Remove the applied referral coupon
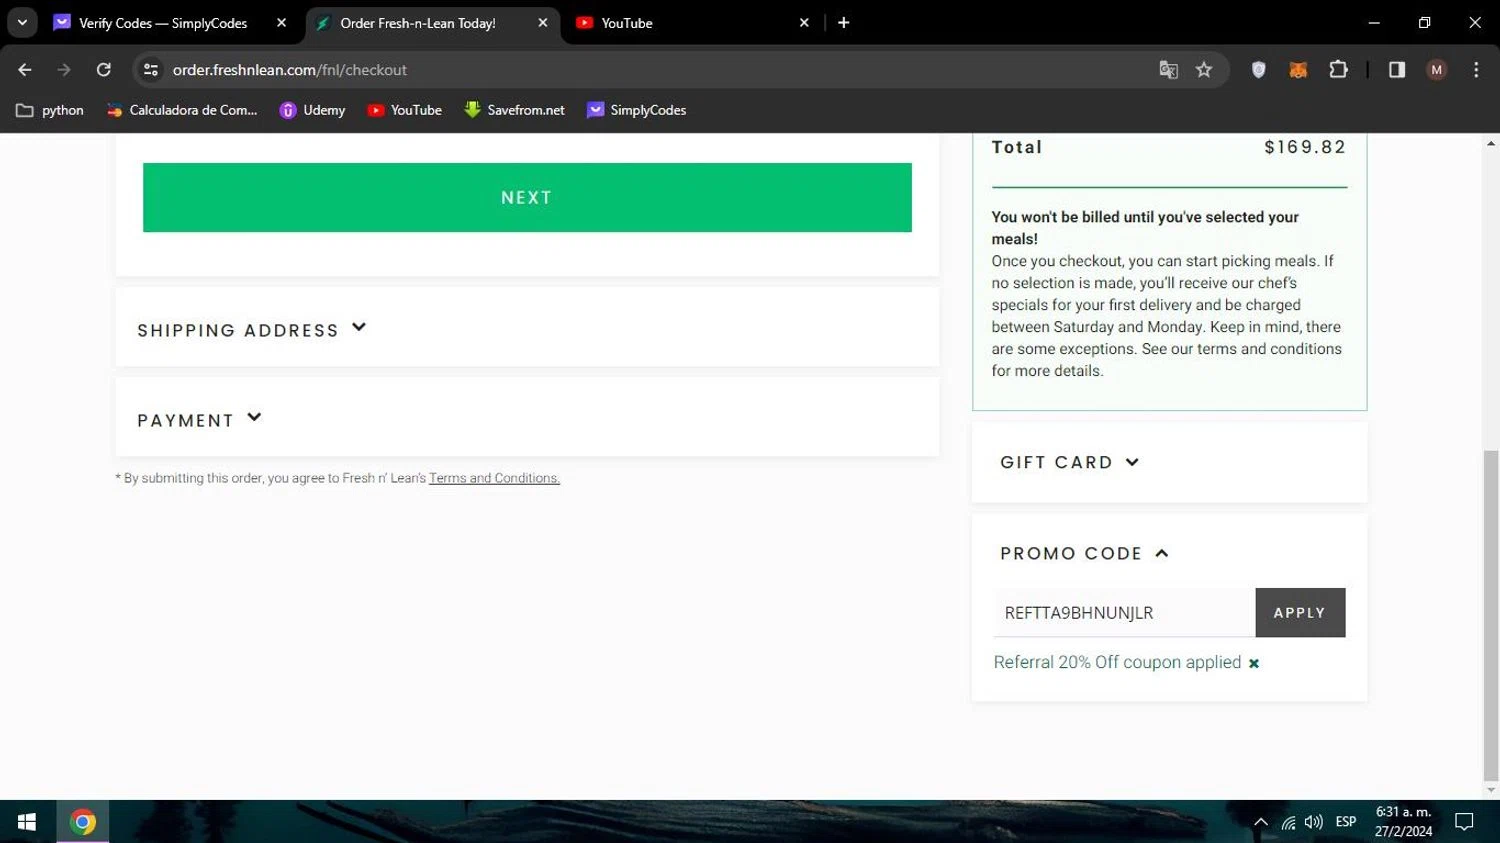Viewport: 1500px width, 843px height. 1254,663
